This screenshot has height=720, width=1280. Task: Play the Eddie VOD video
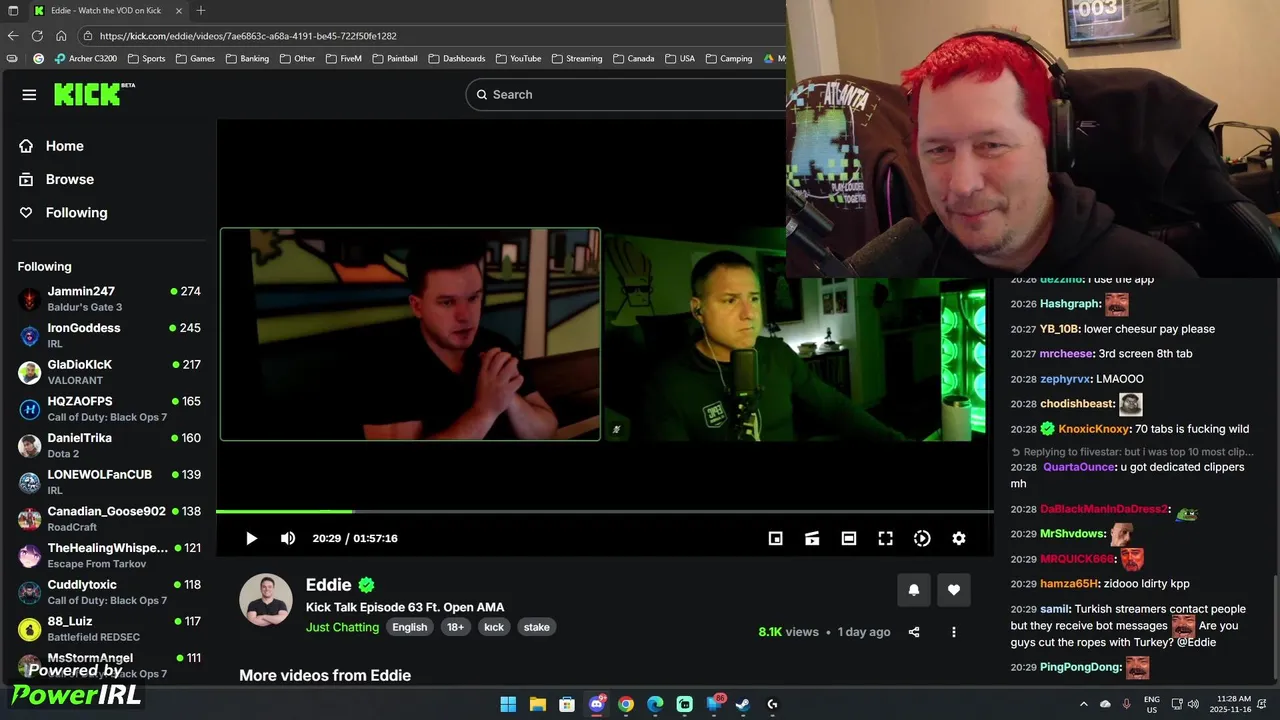251,538
